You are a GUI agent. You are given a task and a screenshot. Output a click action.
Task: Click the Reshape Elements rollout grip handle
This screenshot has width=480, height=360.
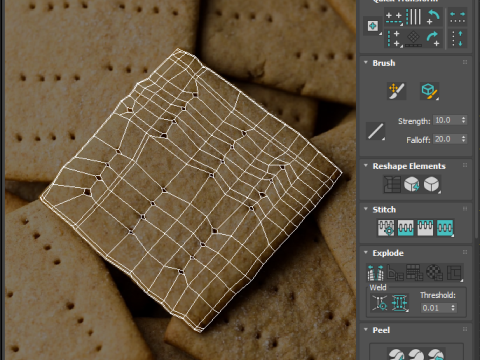point(465,165)
